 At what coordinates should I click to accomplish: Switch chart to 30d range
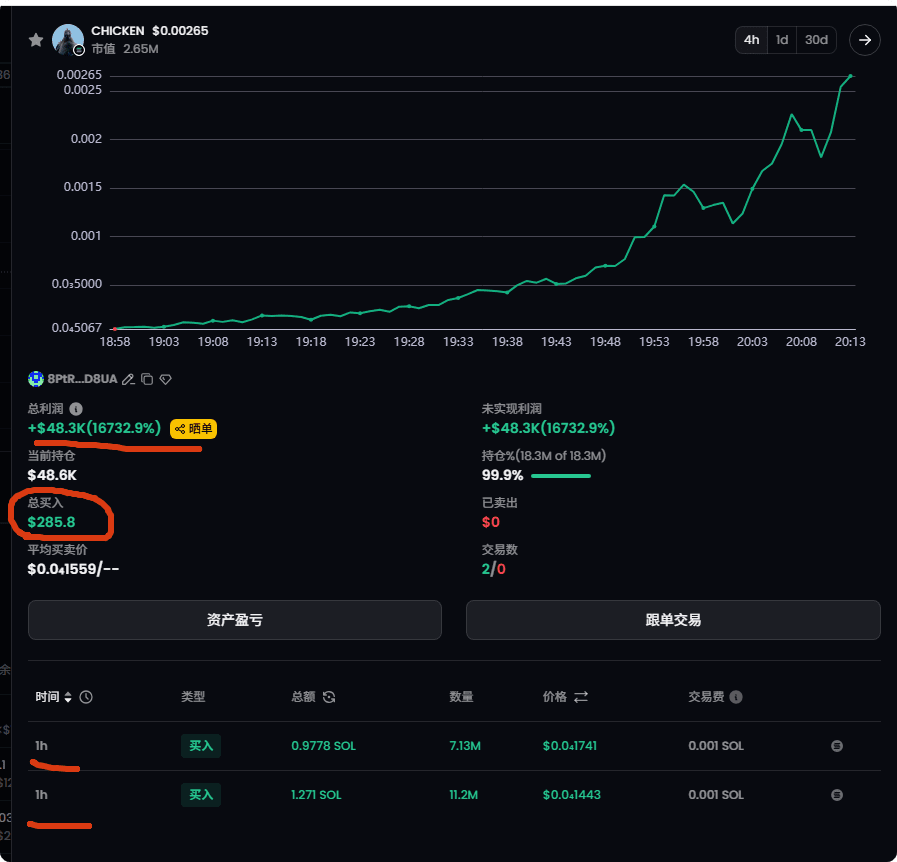(816, 40)
